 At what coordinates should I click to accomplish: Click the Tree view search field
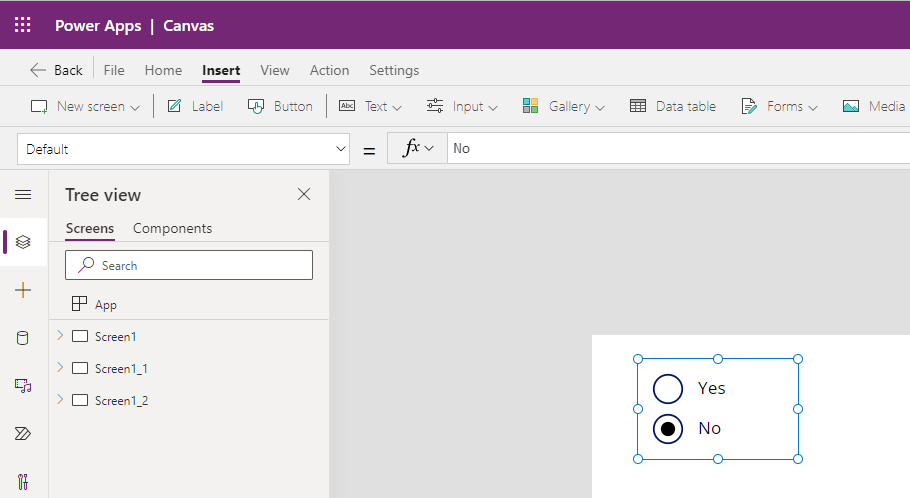[x=189, y=265]
